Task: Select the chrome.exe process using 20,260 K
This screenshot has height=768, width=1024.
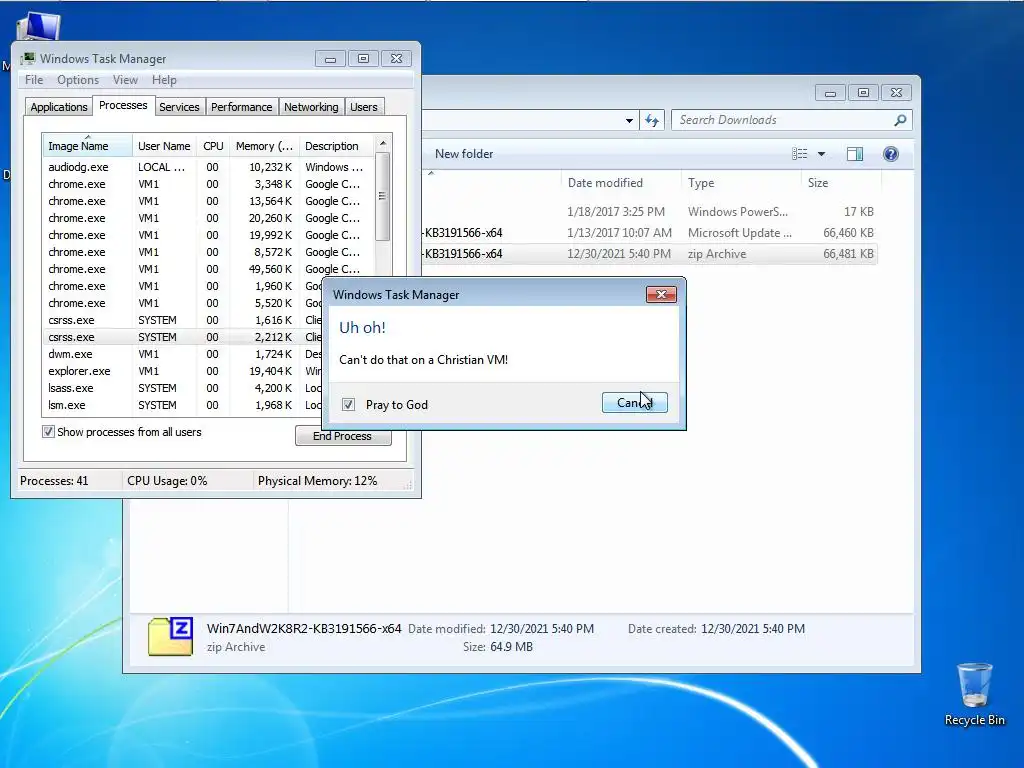Action: point(208,218)
